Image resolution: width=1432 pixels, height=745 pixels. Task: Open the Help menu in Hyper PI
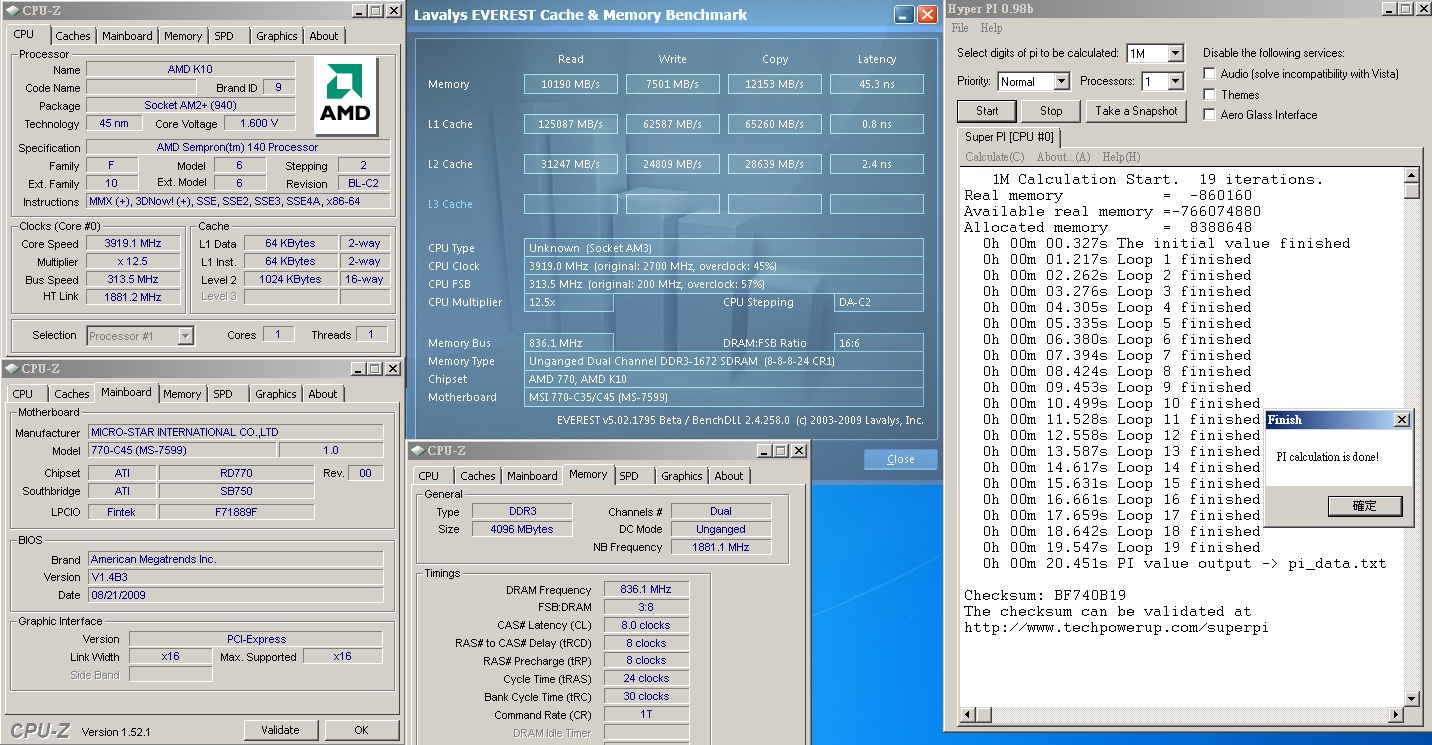(991, 28)
